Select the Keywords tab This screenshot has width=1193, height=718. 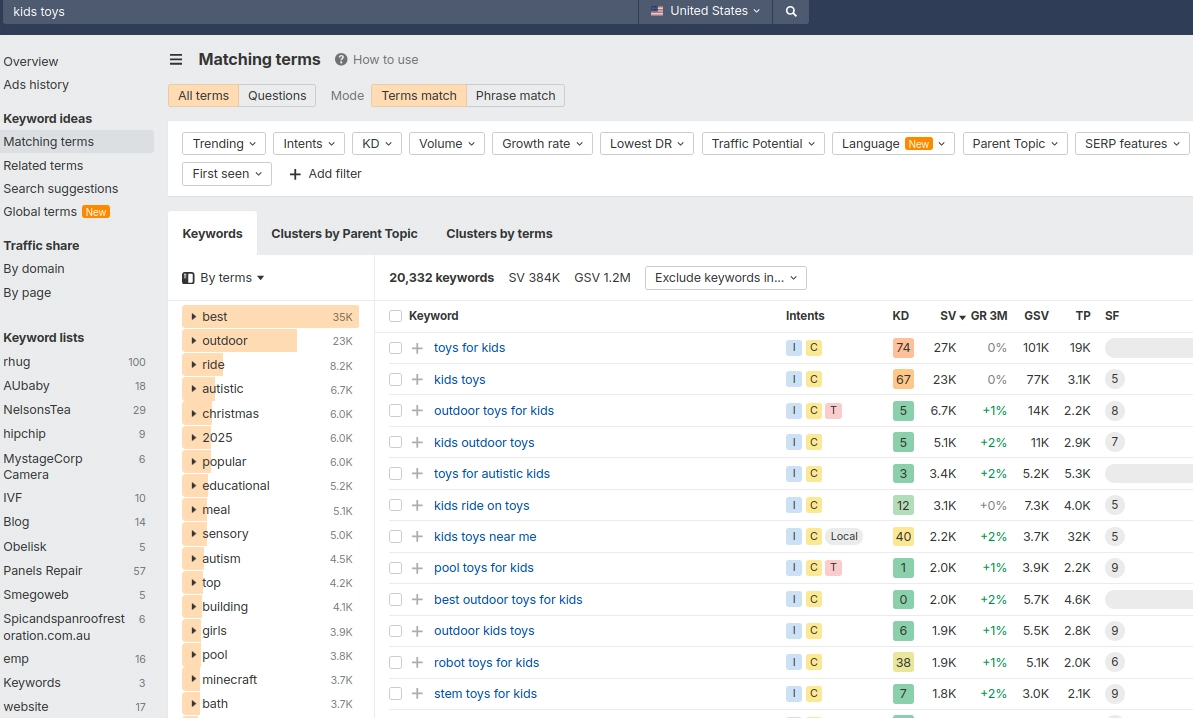(212, 234)
